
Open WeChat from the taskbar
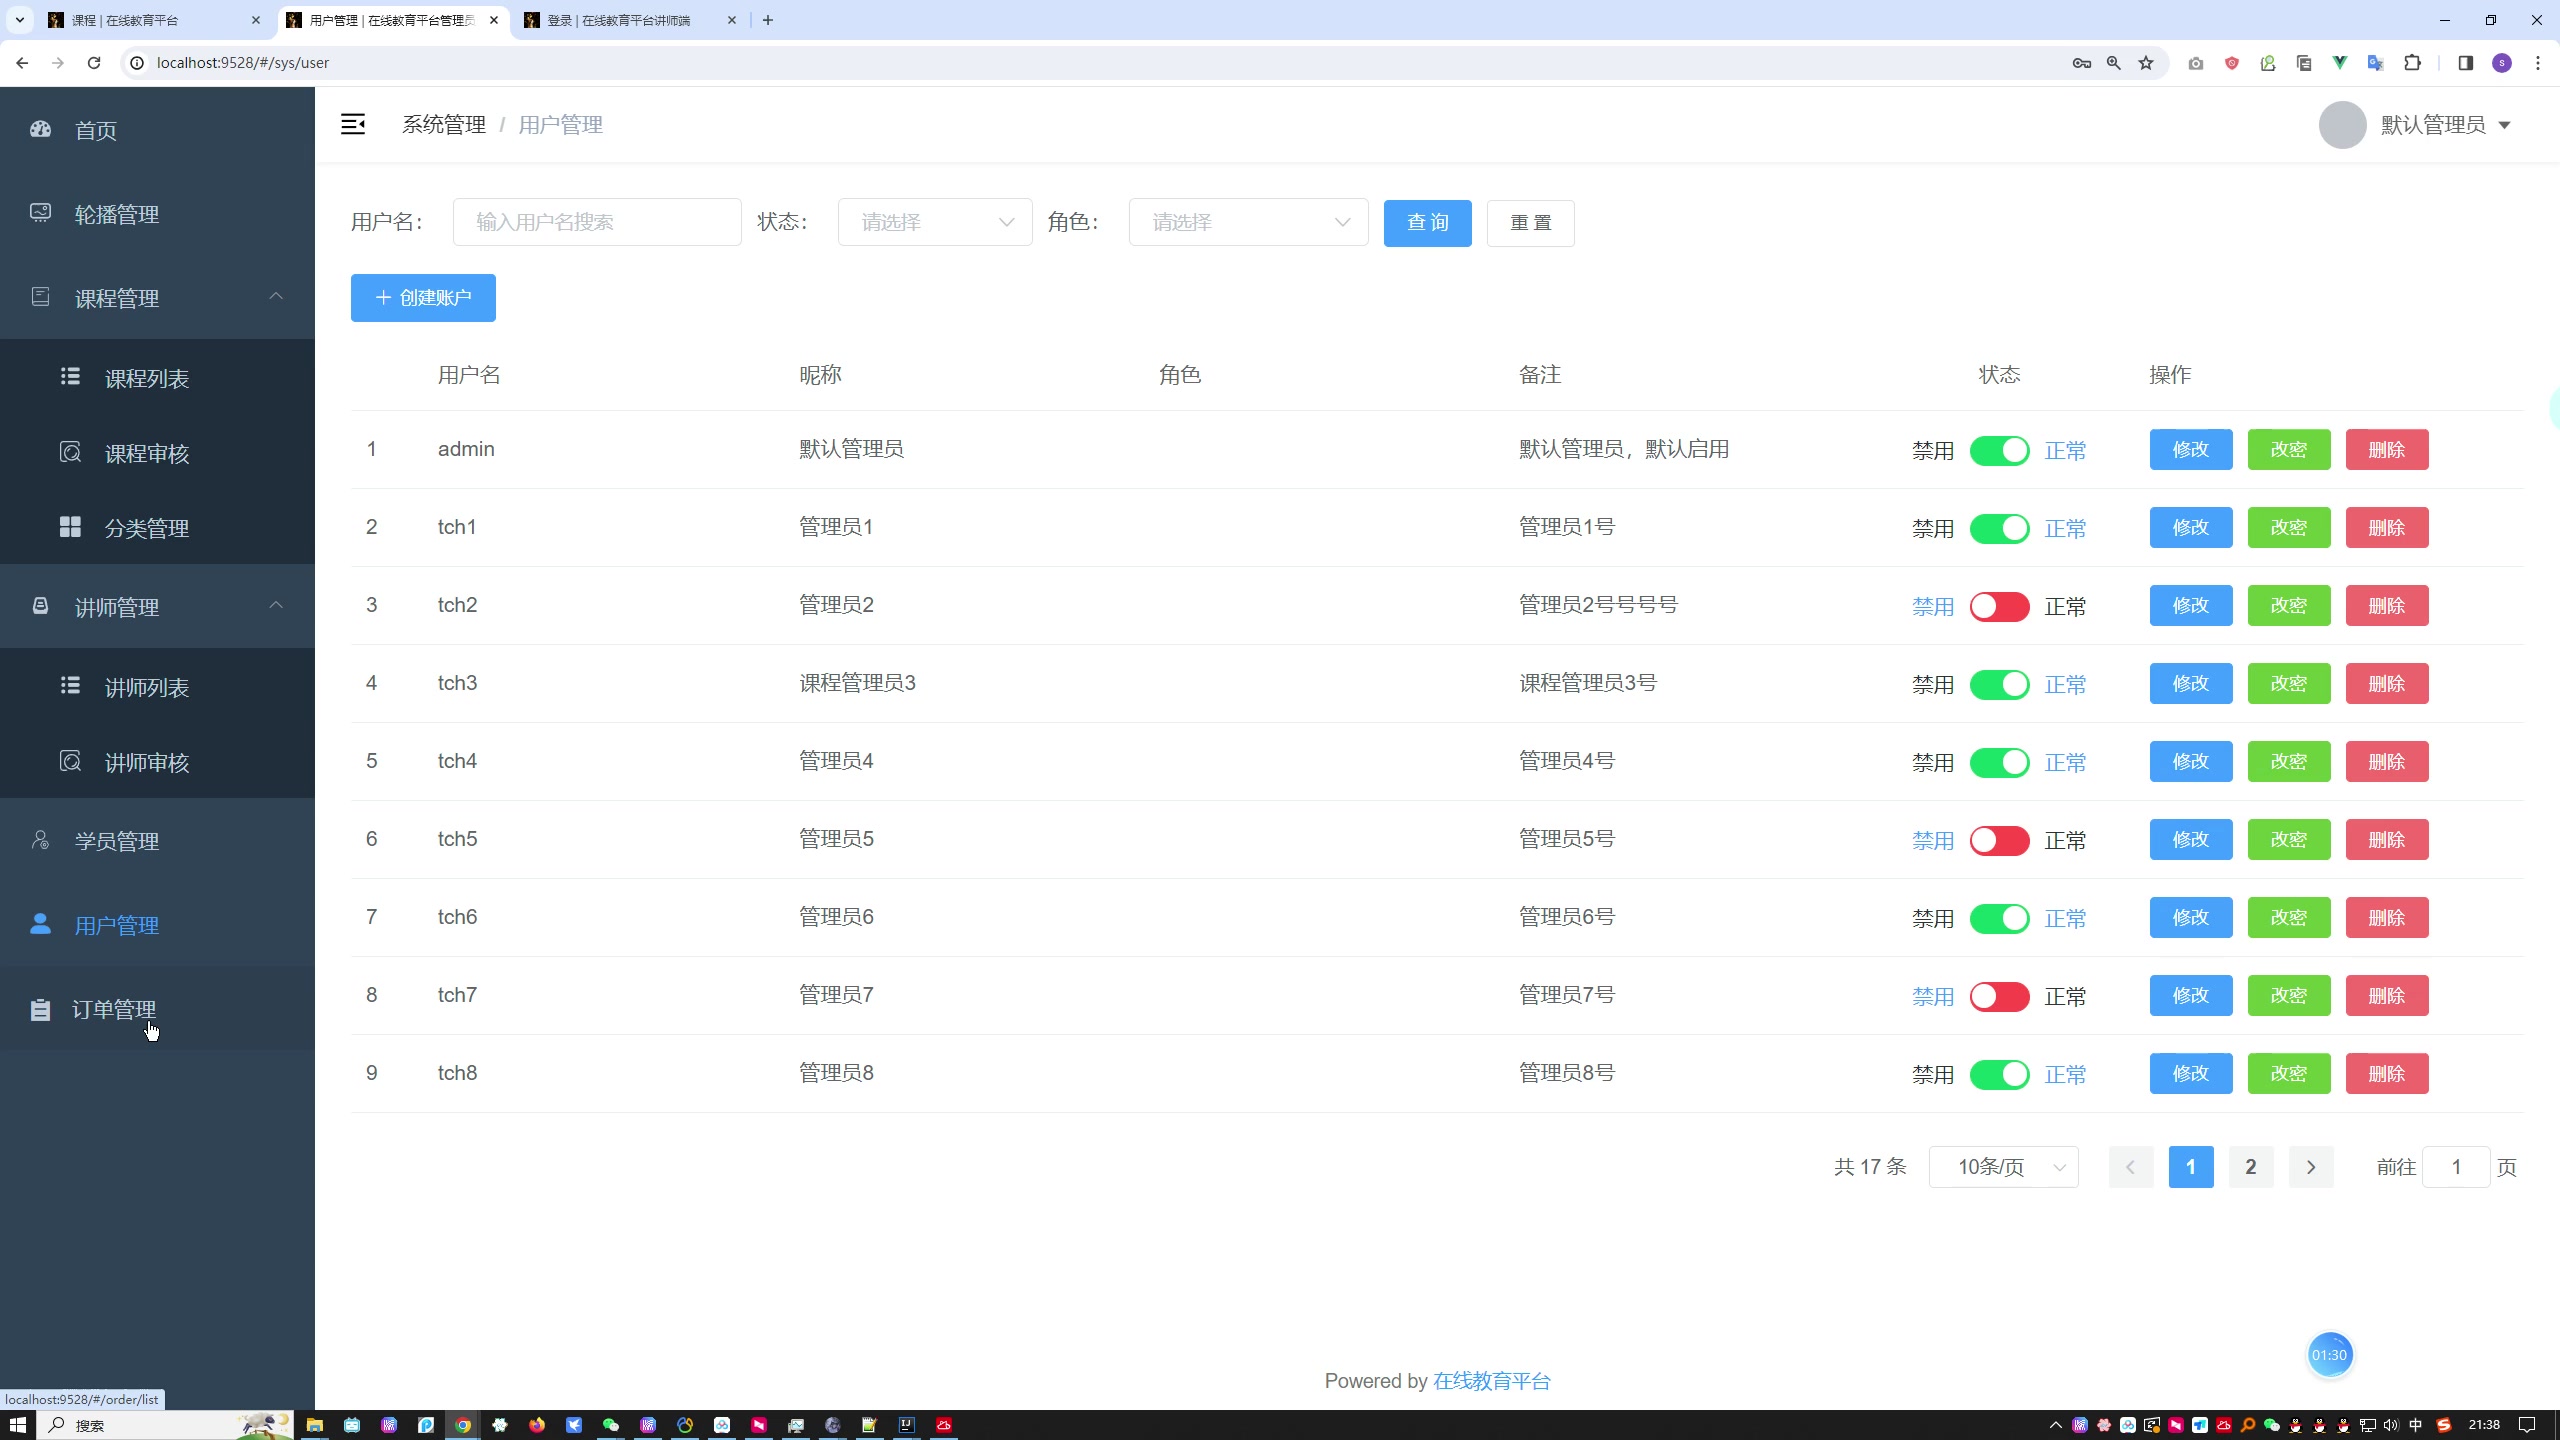pyautogui.click(x=611, y=1425)
